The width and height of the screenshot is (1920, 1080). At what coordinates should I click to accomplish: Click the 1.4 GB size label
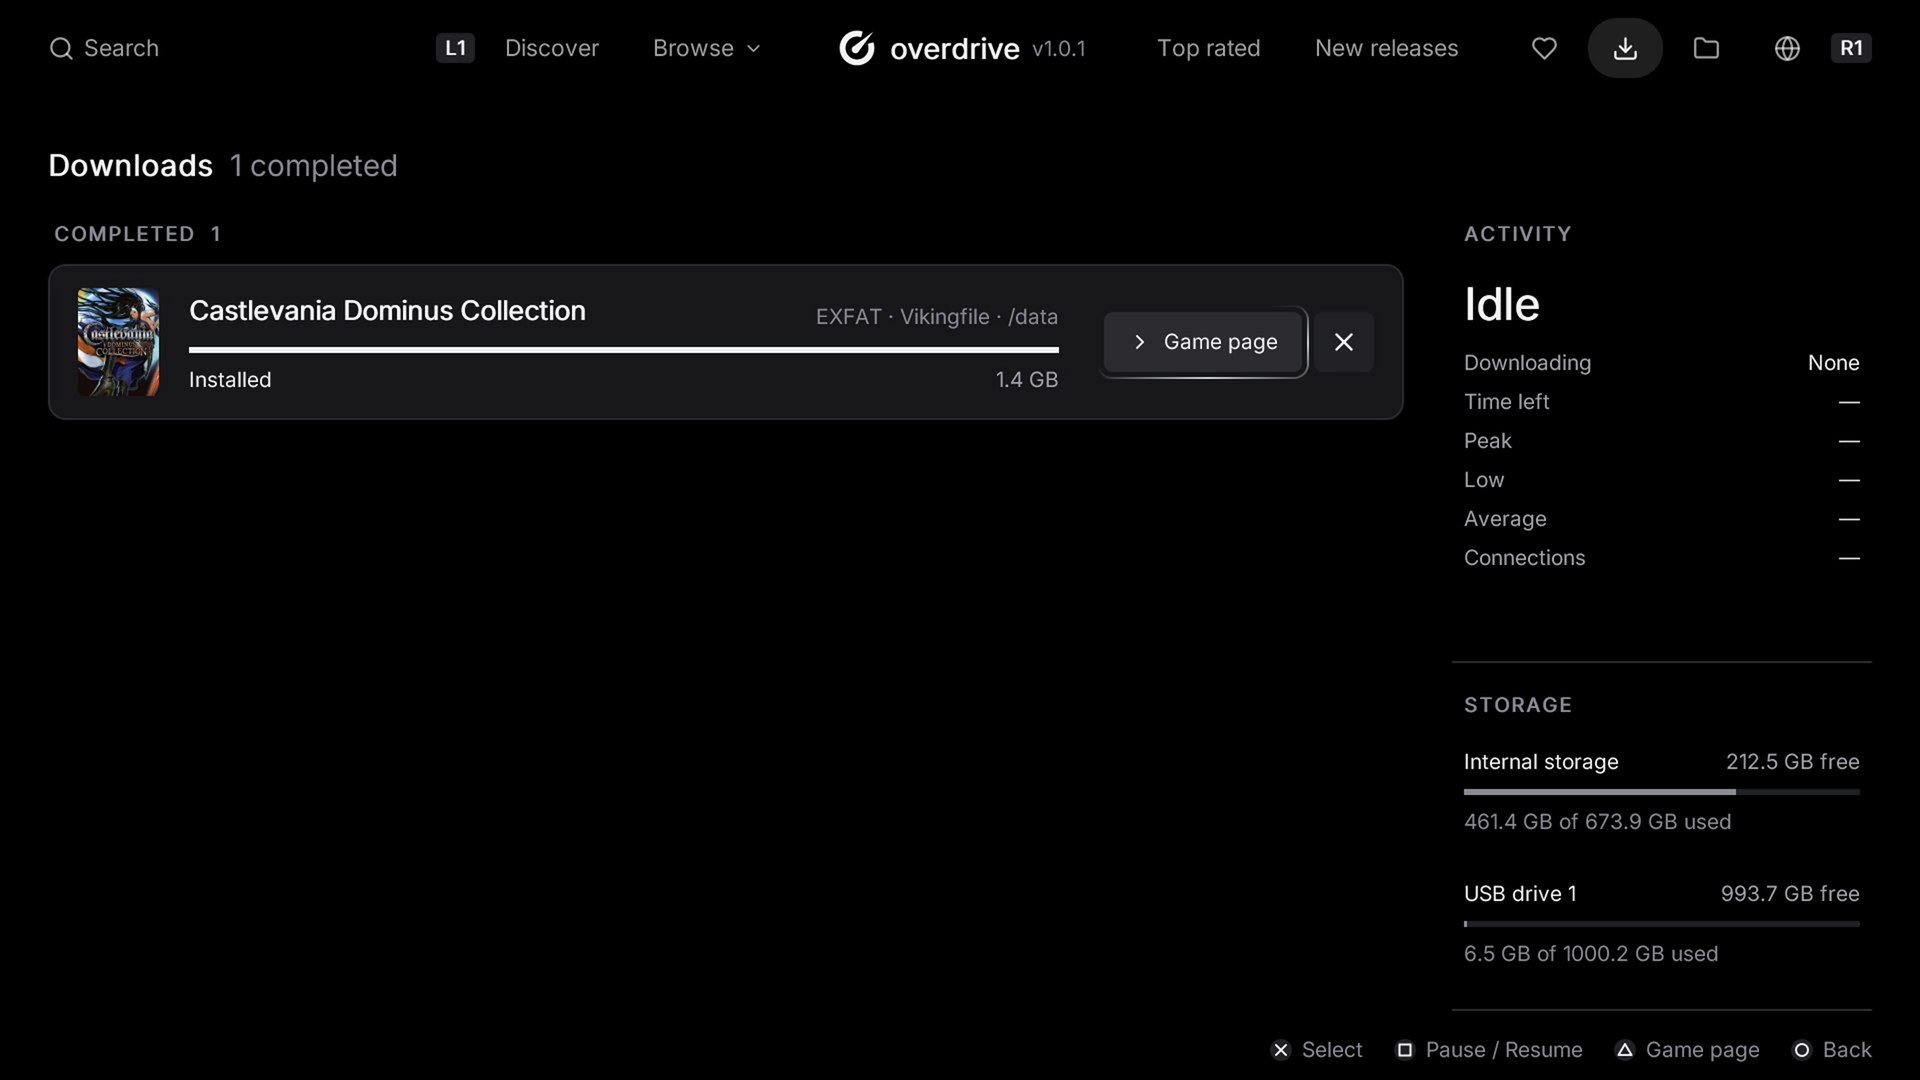[x=1026, y=380]
